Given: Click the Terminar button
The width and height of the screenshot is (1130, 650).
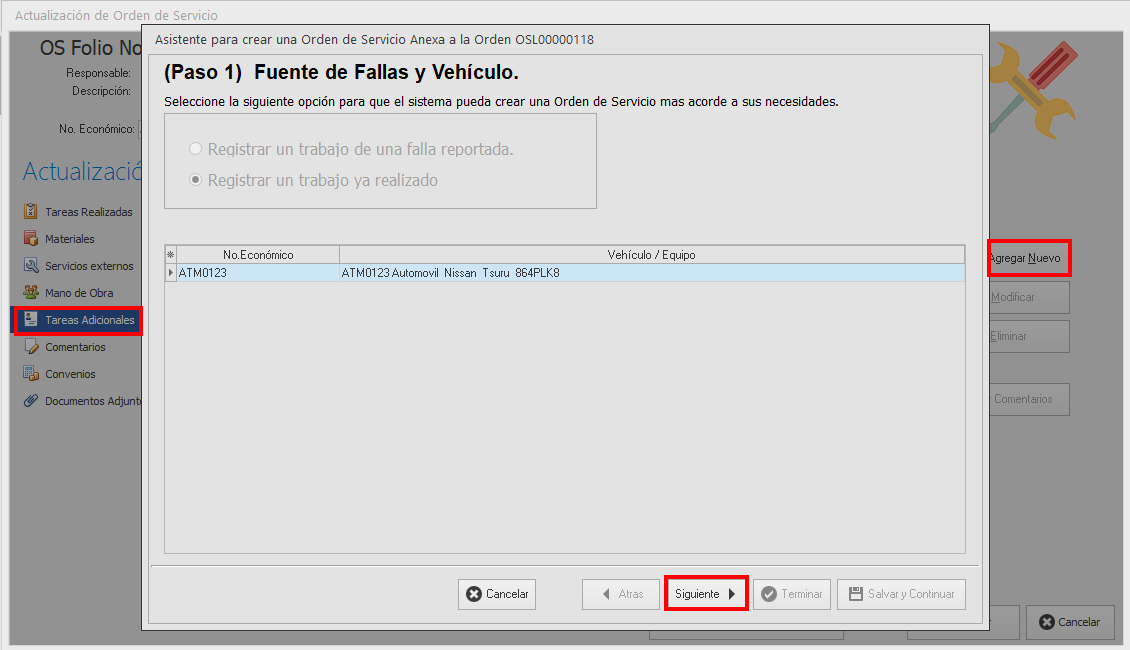Looking at the screenshot, I should click(x=792, y=594).
